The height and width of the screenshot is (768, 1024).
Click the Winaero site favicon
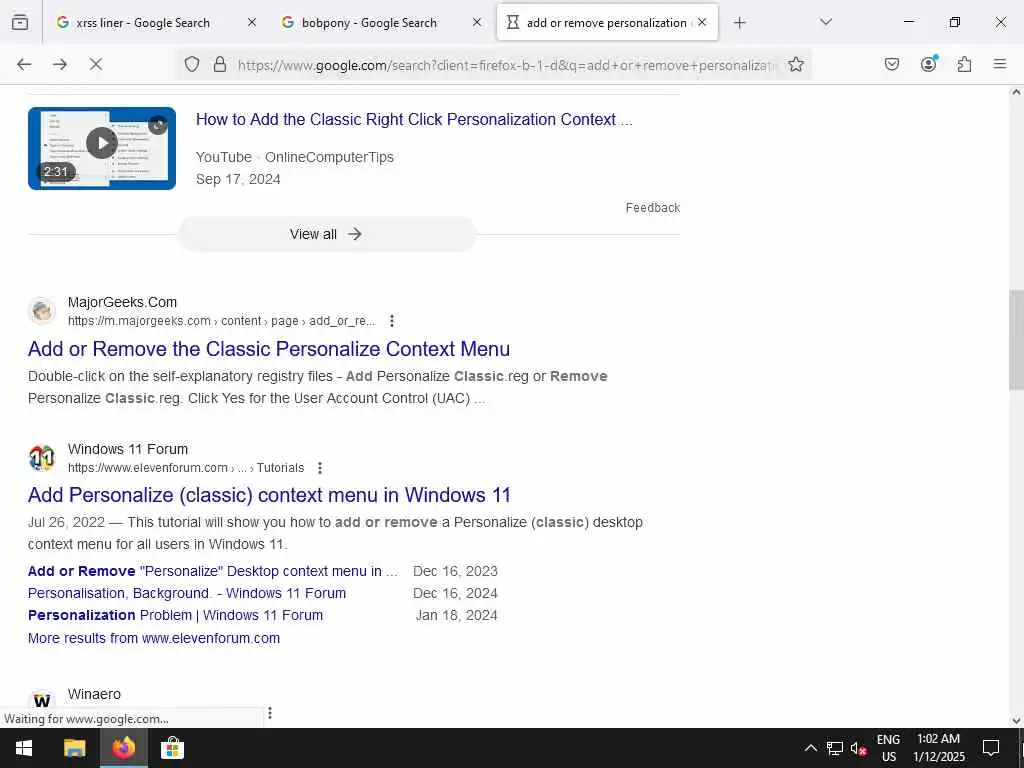pyautogui.click(x=42, y=701)
